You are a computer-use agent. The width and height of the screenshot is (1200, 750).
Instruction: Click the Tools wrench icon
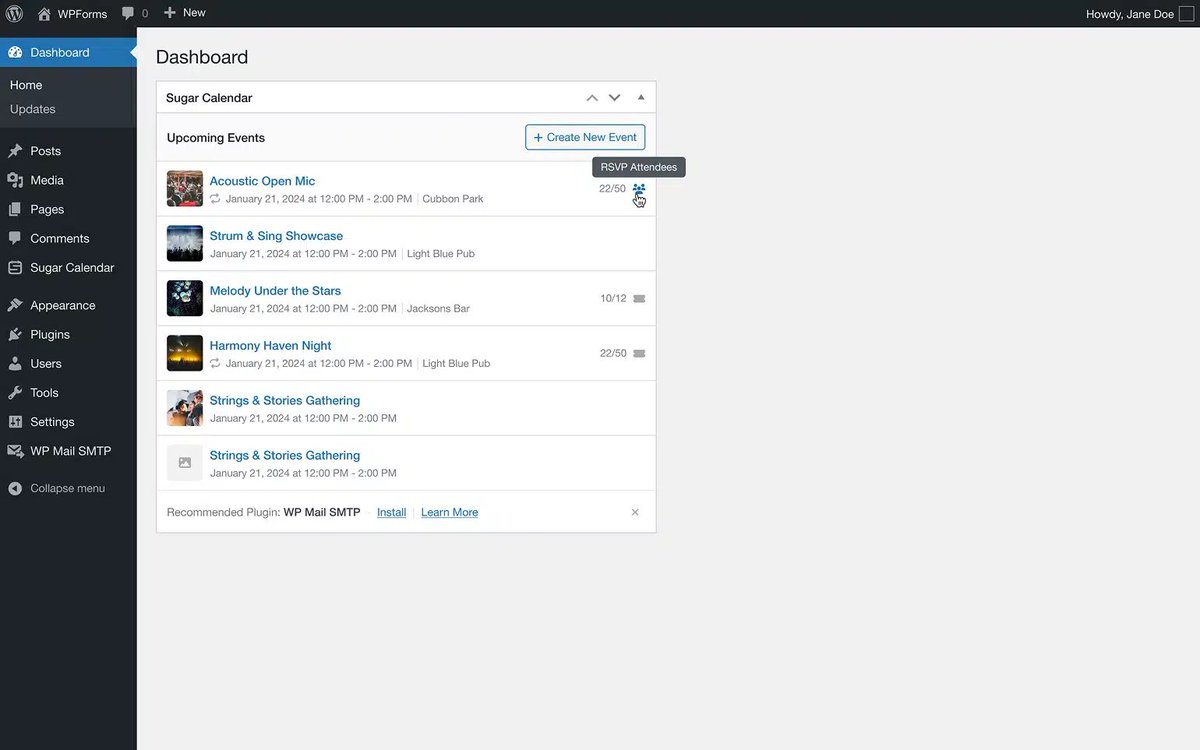pos(15,393)
